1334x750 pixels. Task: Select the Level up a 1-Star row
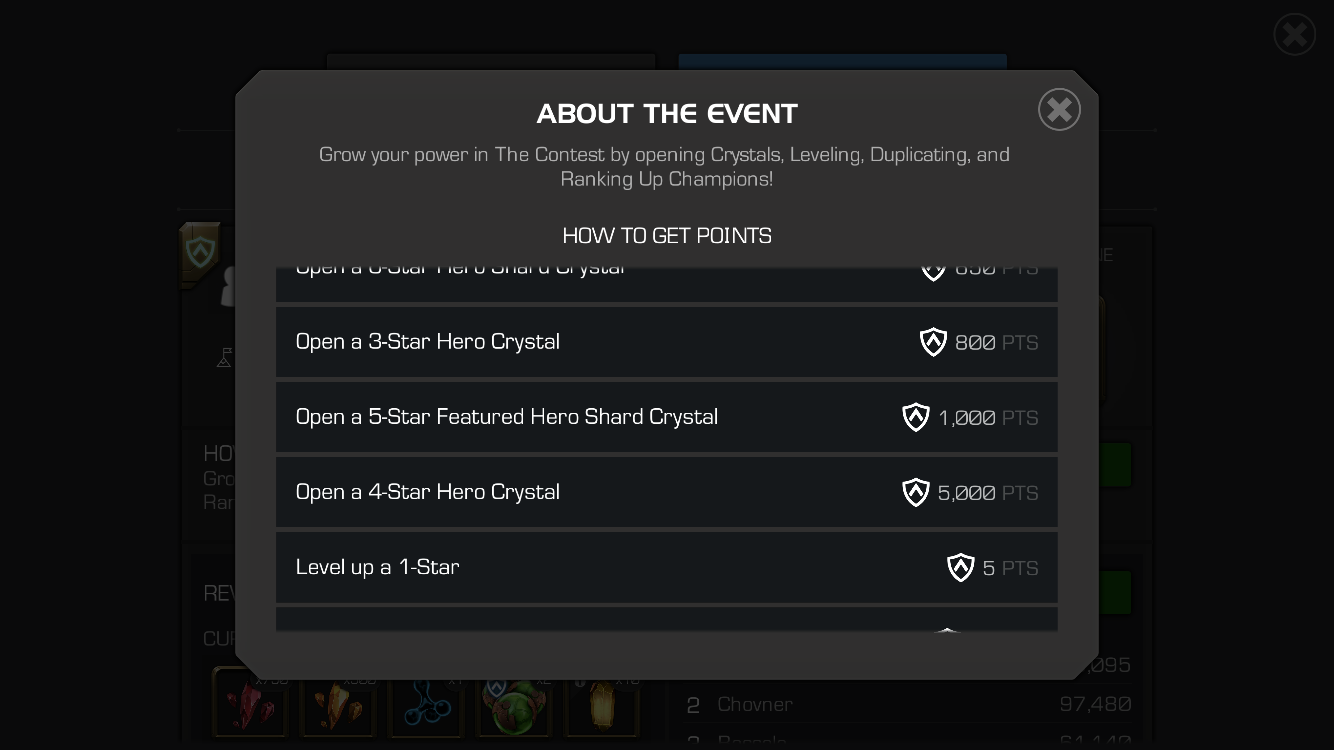[667, 567]
